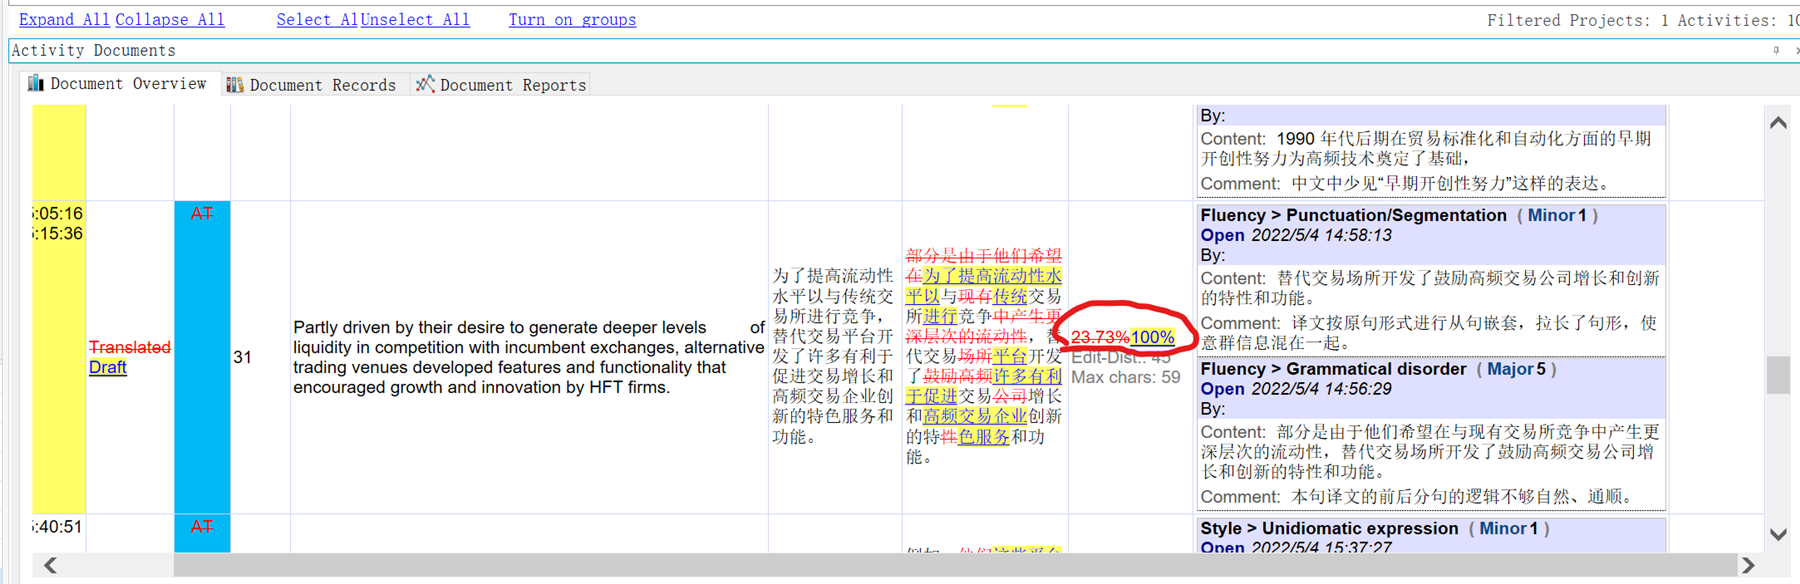
Task: Click the comment beginning 译文按原句形式
Action: (1430, 333)
